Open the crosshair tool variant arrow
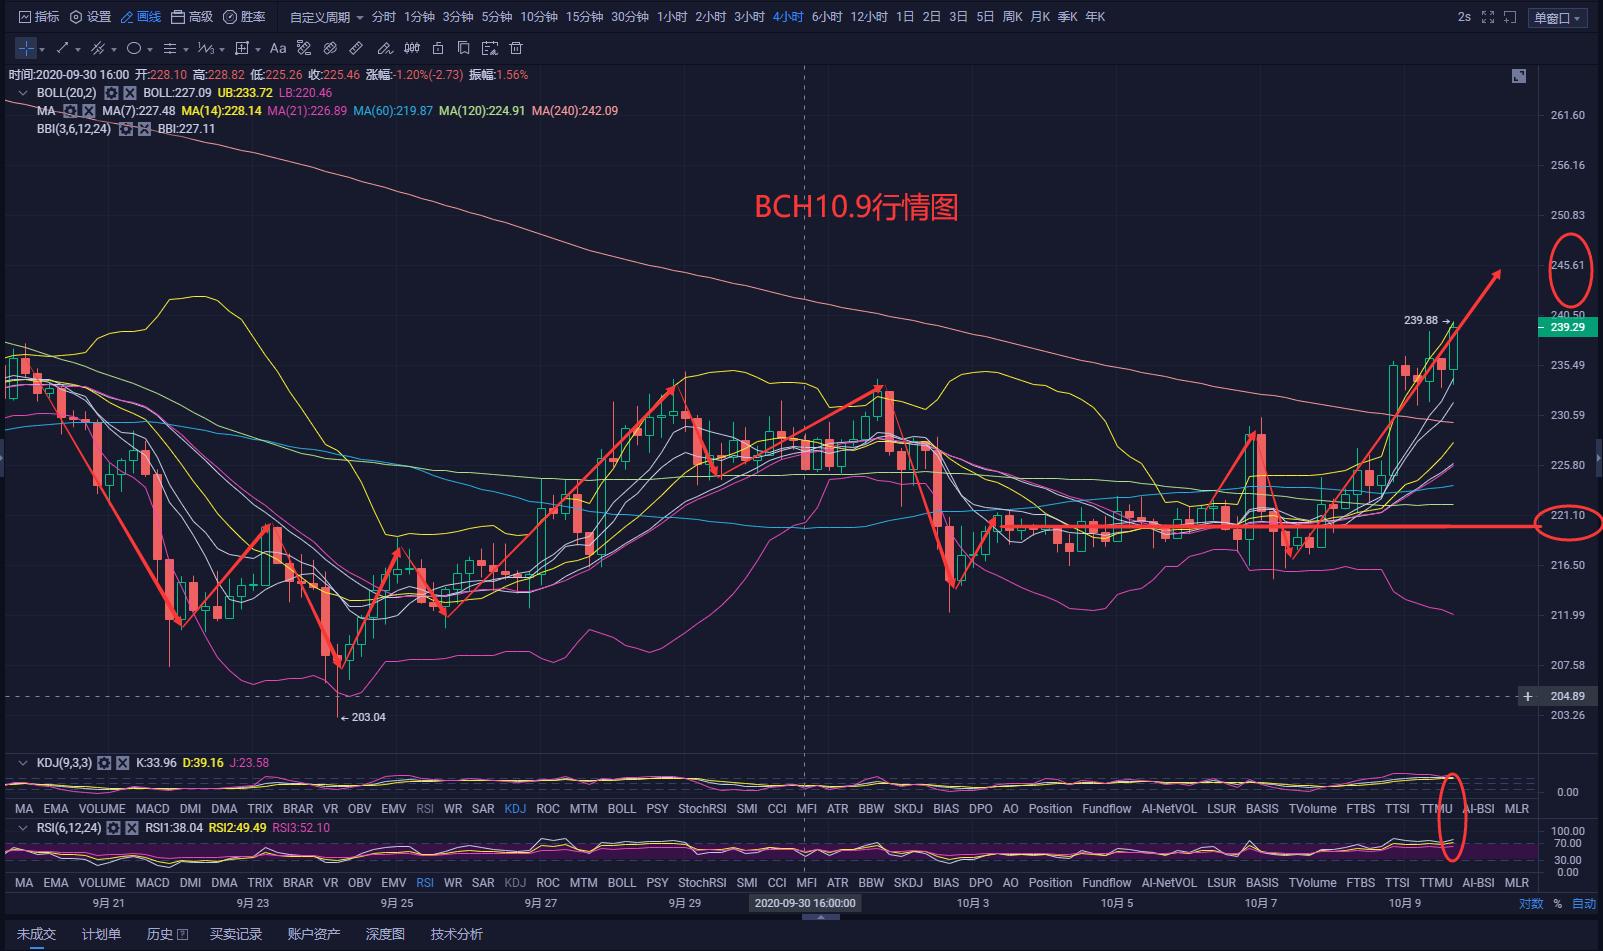 [x=41, y=47]
